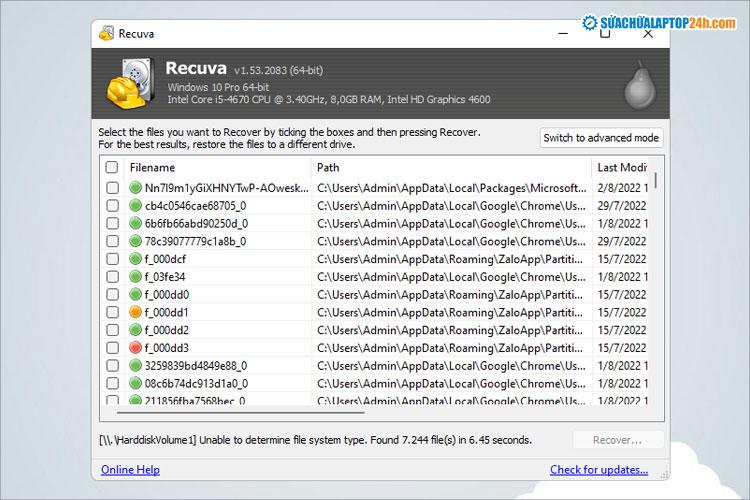
Task: Click green state icon of 08c6b74dc913d1a0_0
Action: click(135, 383)
